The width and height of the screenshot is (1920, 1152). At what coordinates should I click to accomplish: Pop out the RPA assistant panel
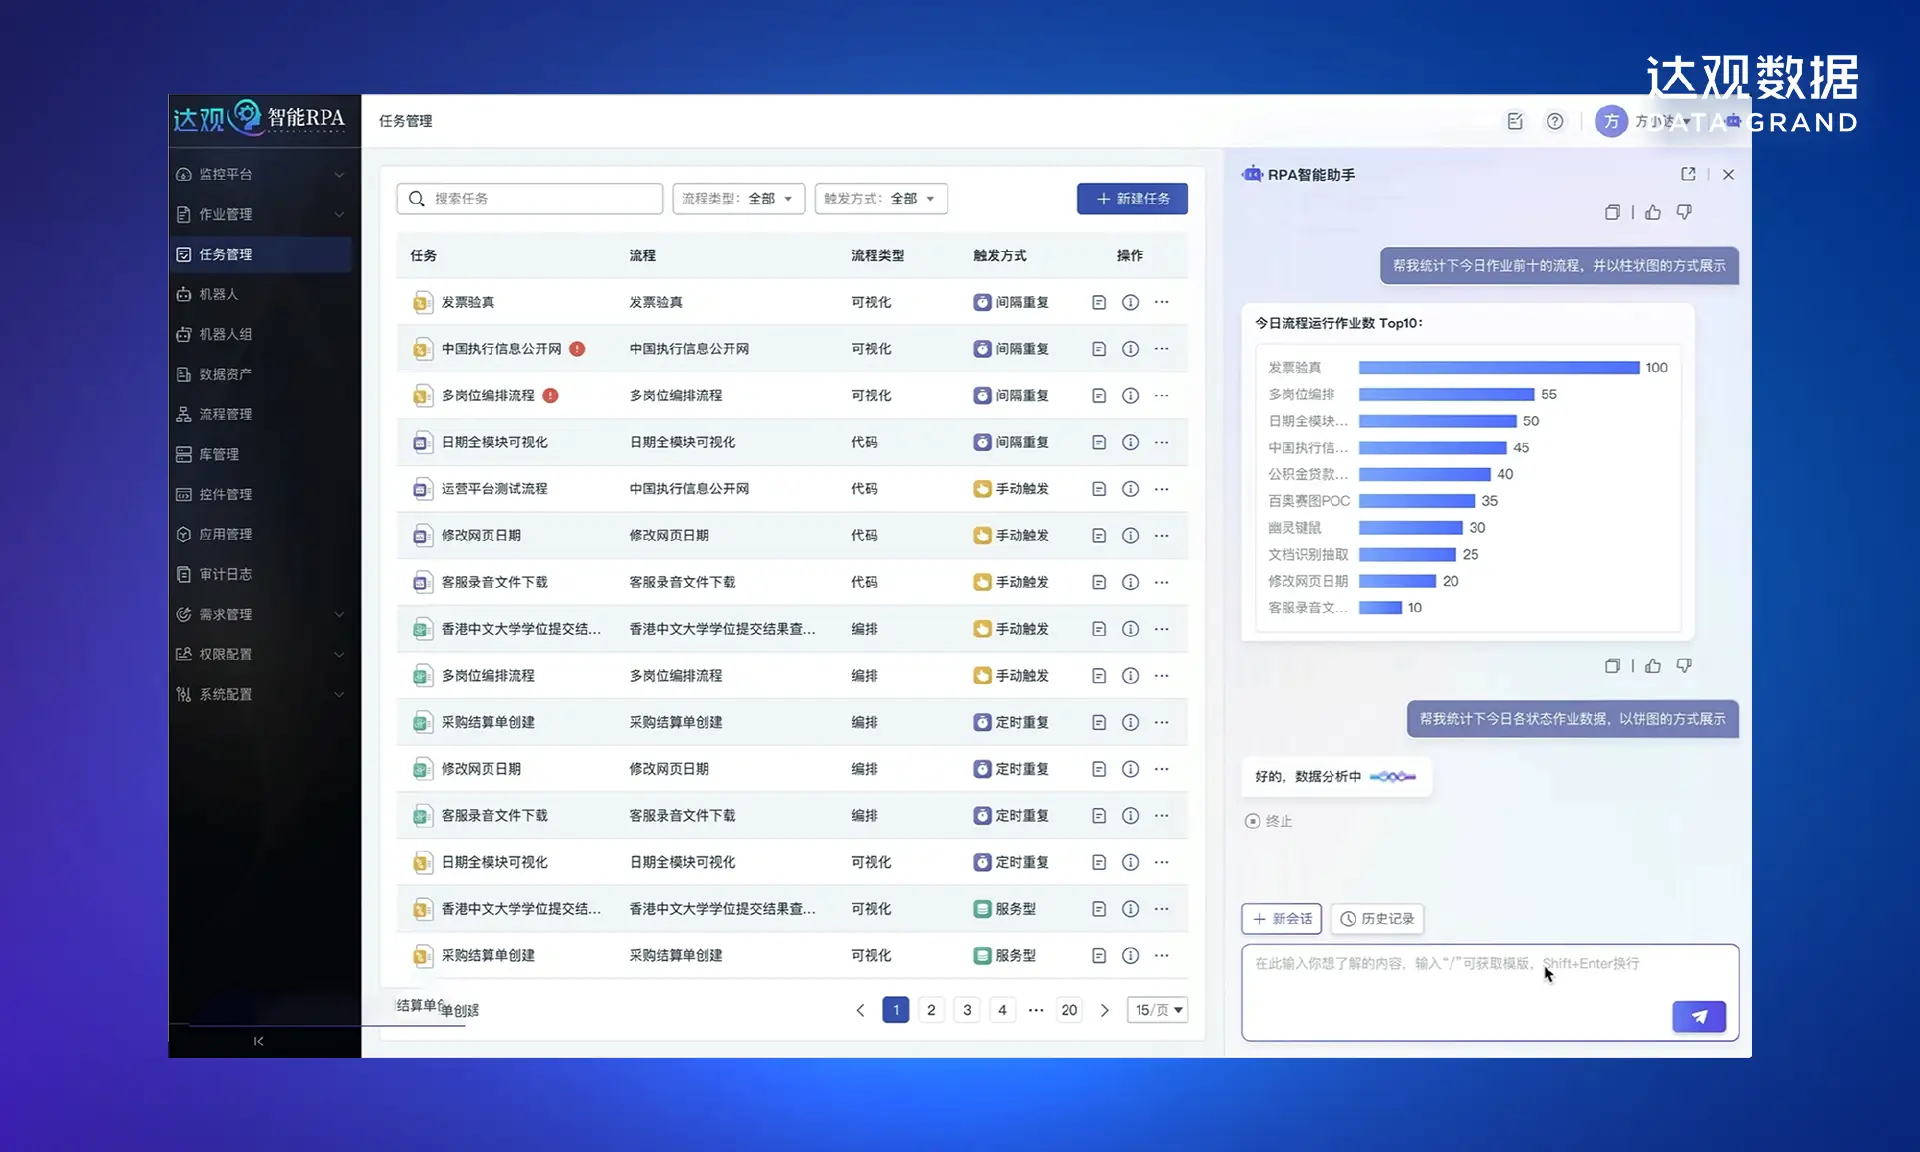[1688, 174]
